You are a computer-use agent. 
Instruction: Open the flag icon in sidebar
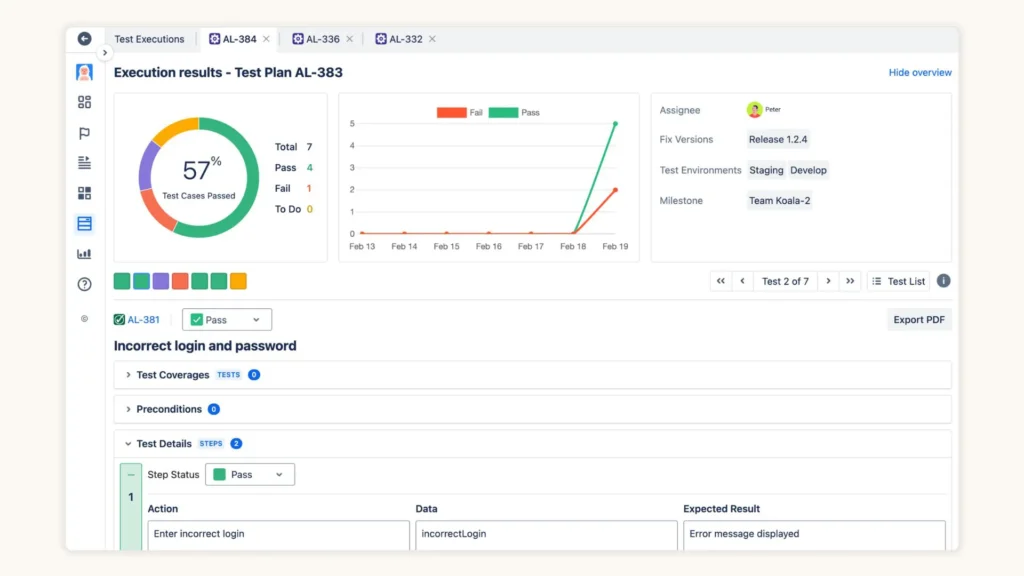click(x=84, y=133)
